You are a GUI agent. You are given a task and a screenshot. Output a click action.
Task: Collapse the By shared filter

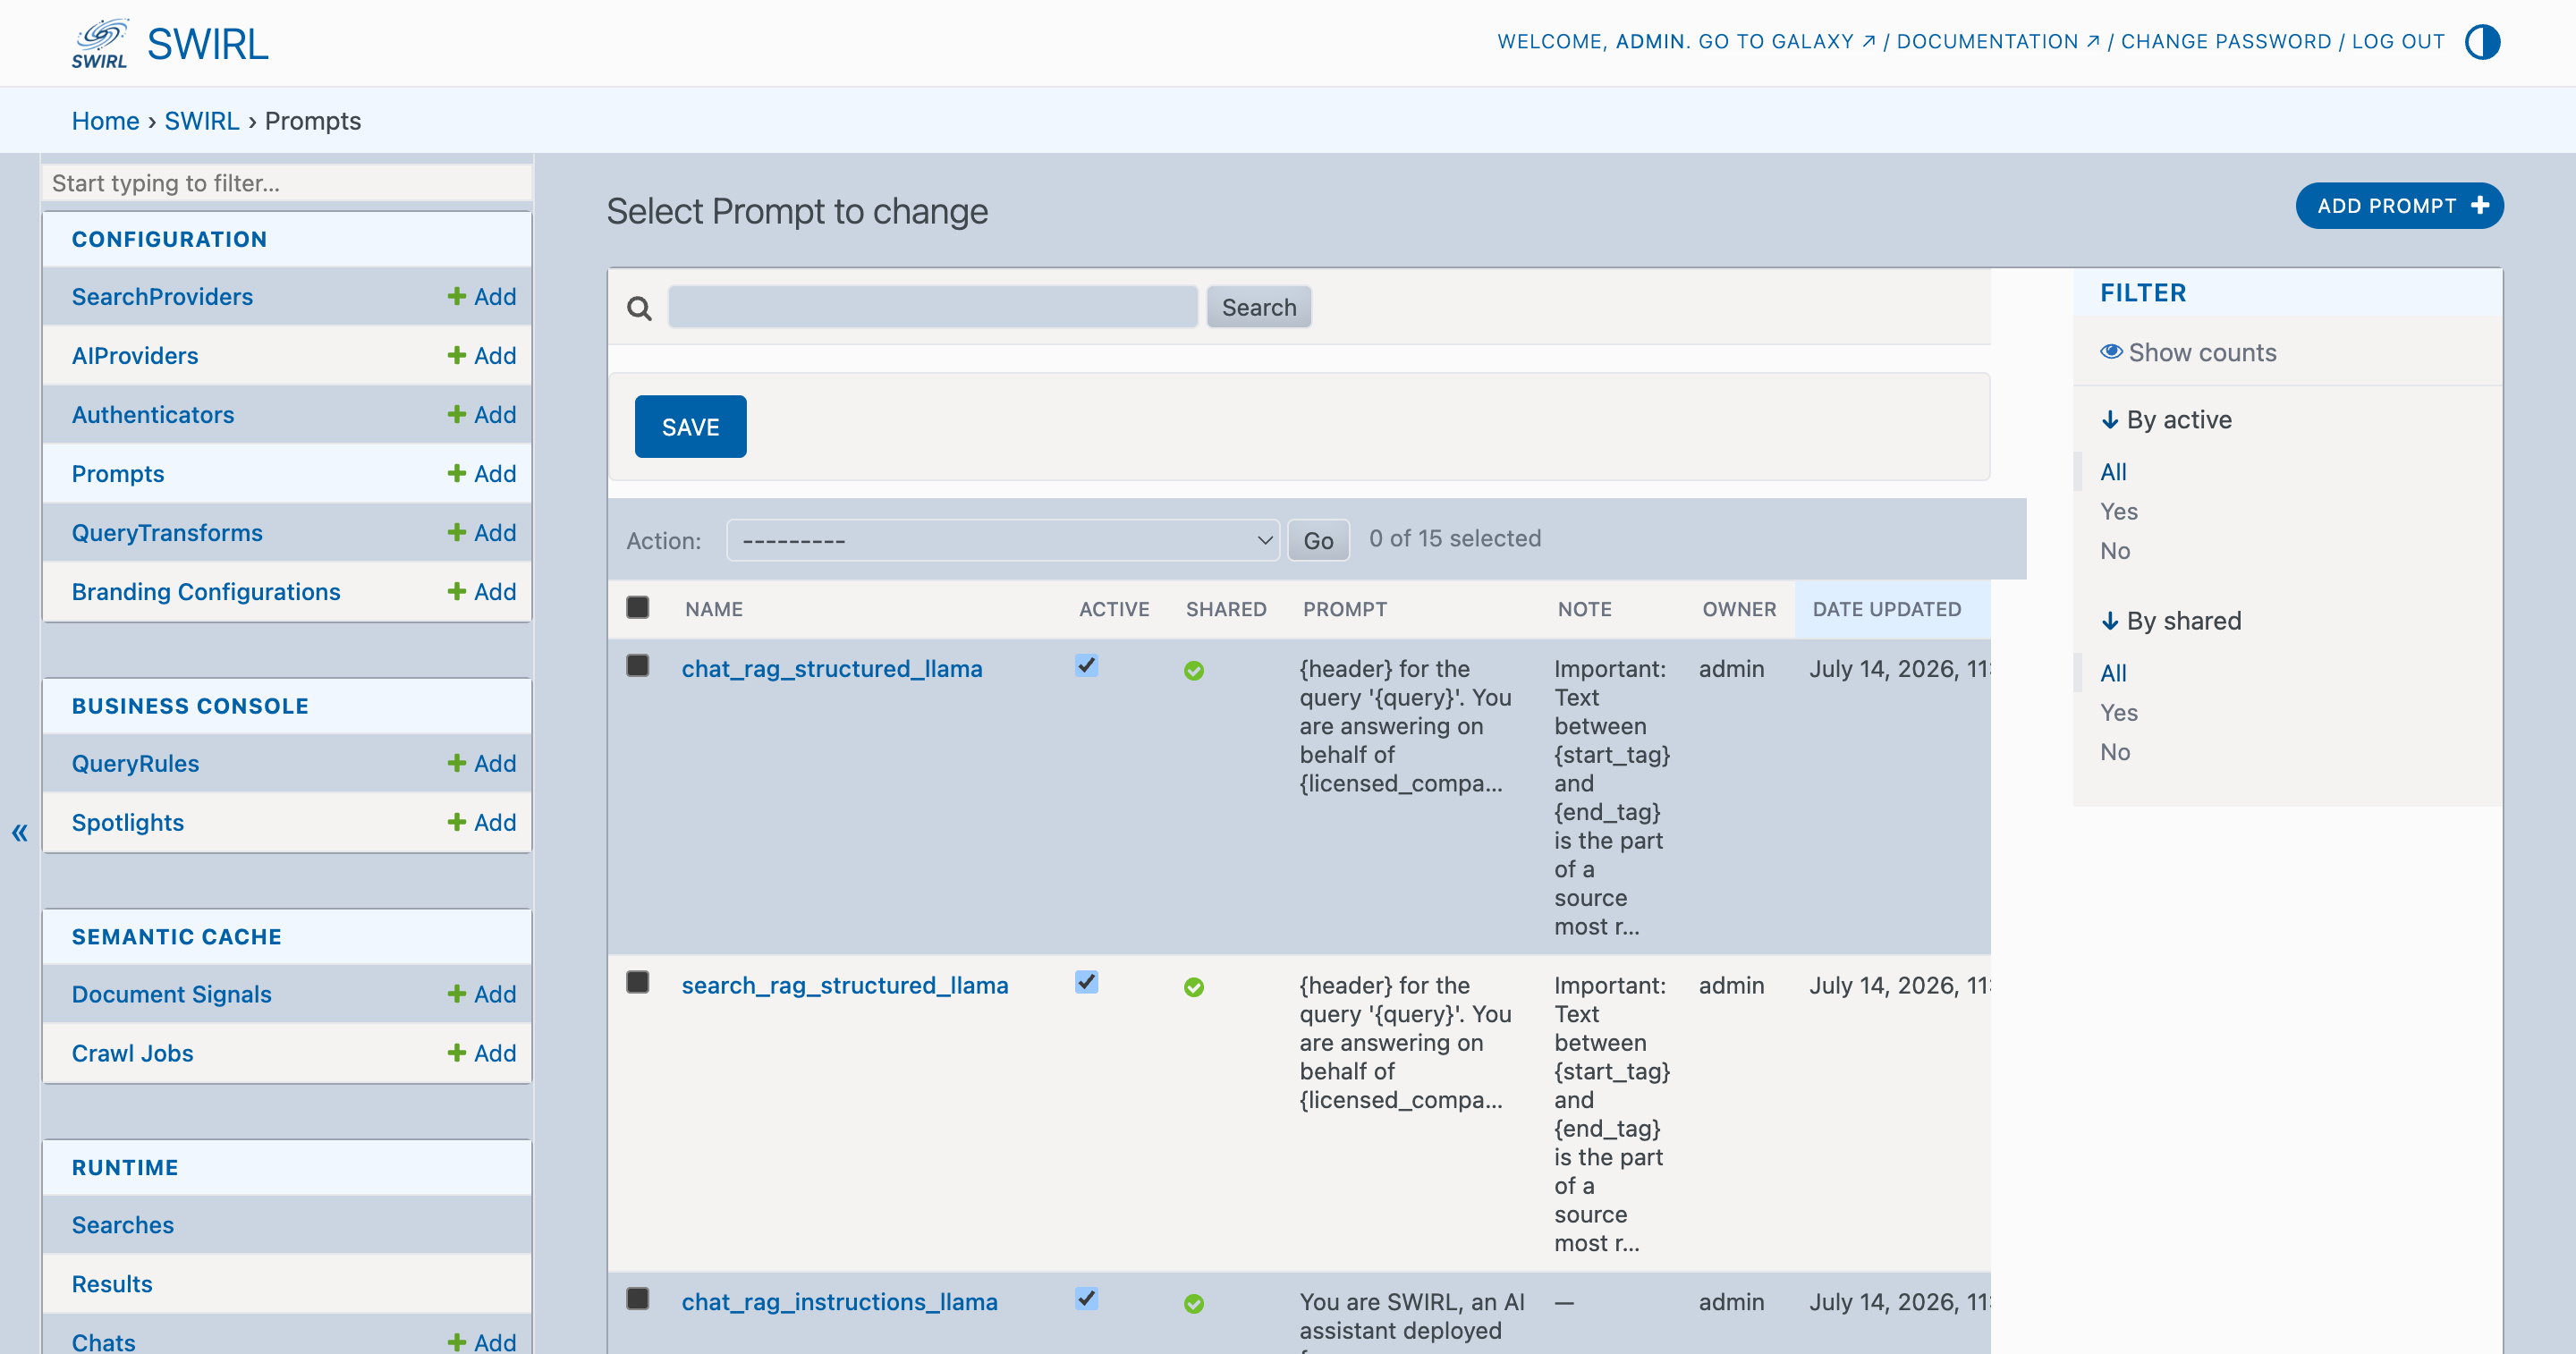coord(2171,621)
